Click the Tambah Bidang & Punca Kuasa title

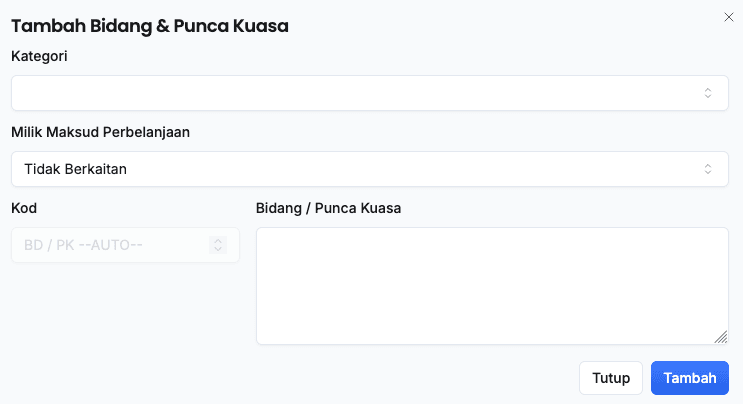150,26
